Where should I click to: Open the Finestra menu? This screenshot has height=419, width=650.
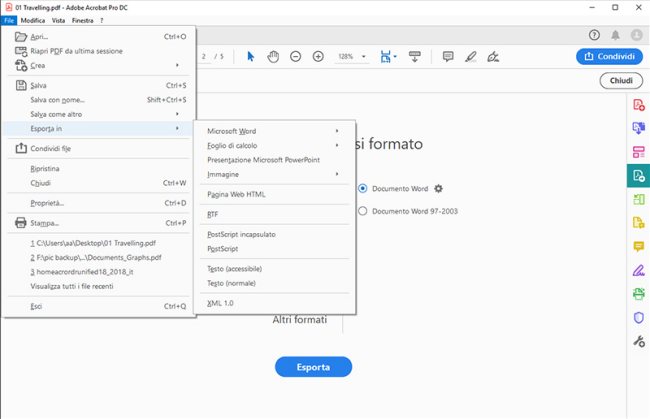click(x=82, y=20)
